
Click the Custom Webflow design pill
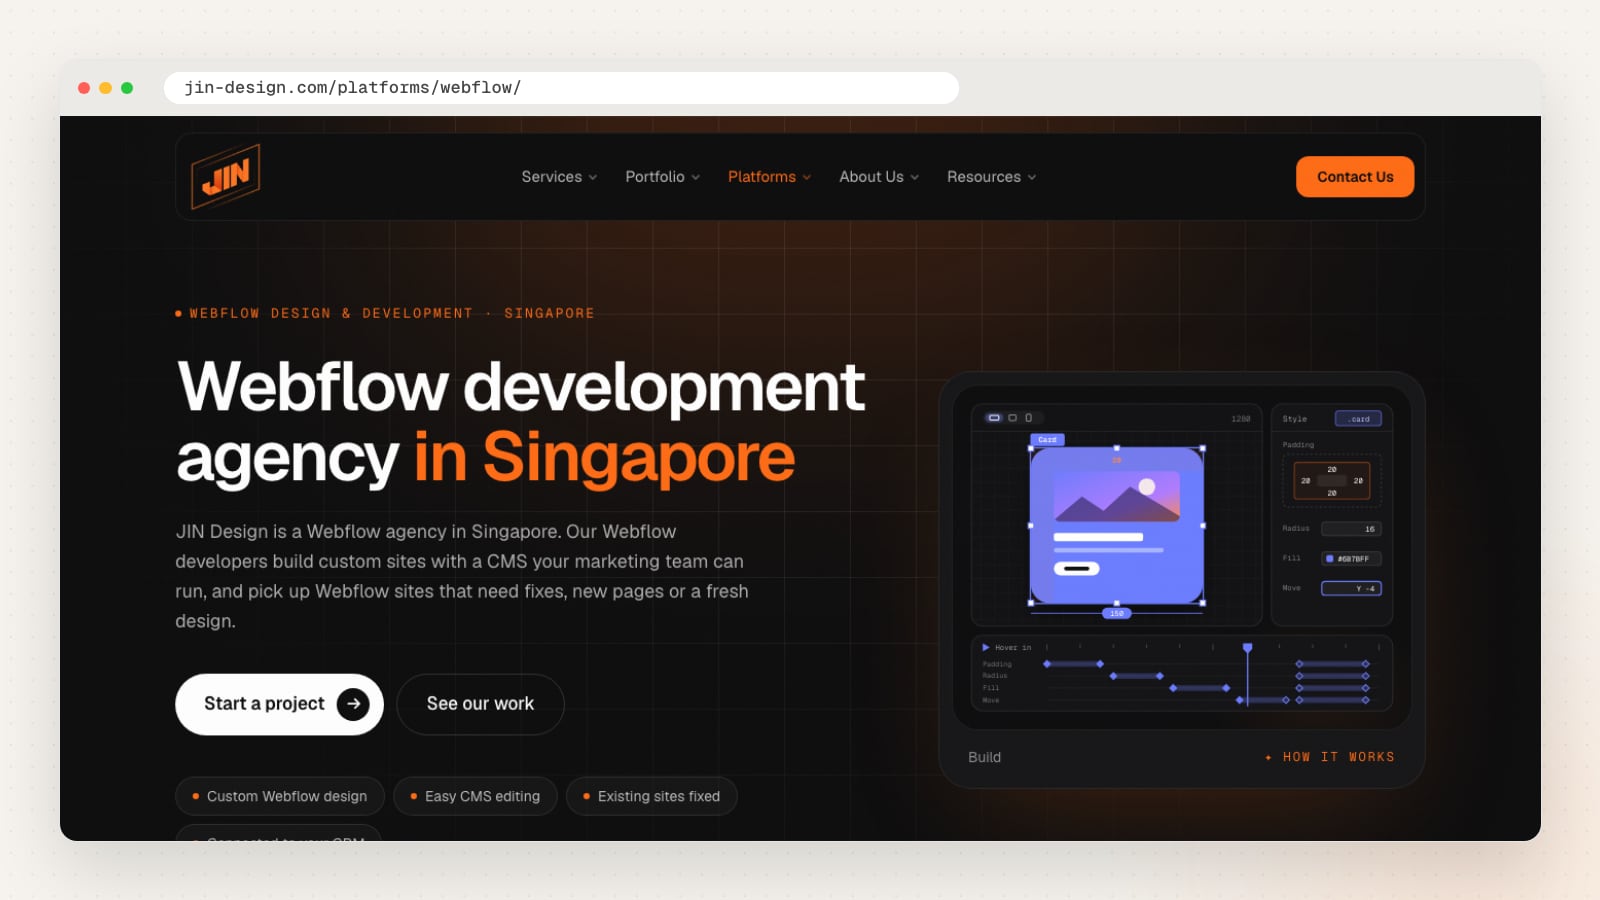coord(280,796)
